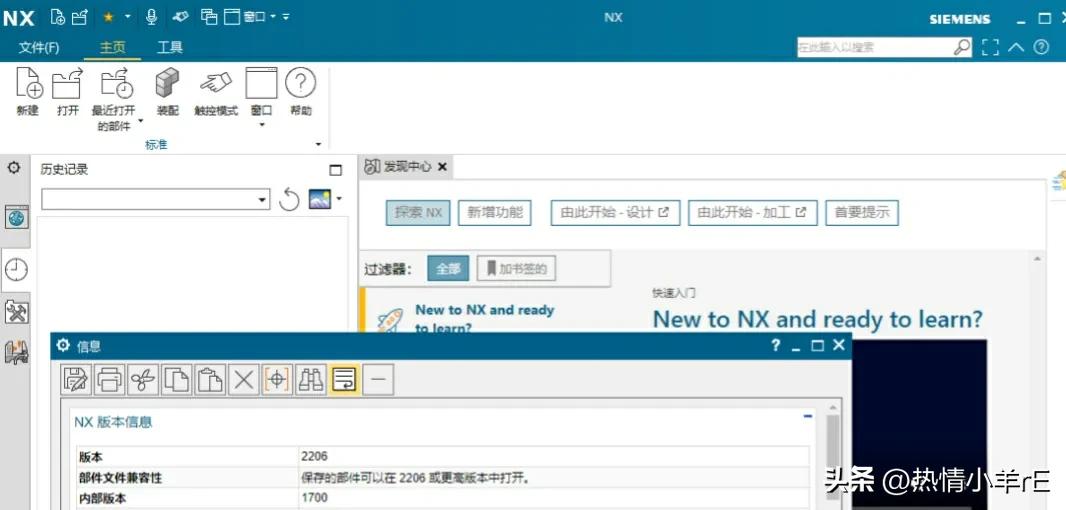Screen dimensions: 1066x510
Task: Click the Cut scissors icon in 信息 toolbar
Action: pos(142,380)
